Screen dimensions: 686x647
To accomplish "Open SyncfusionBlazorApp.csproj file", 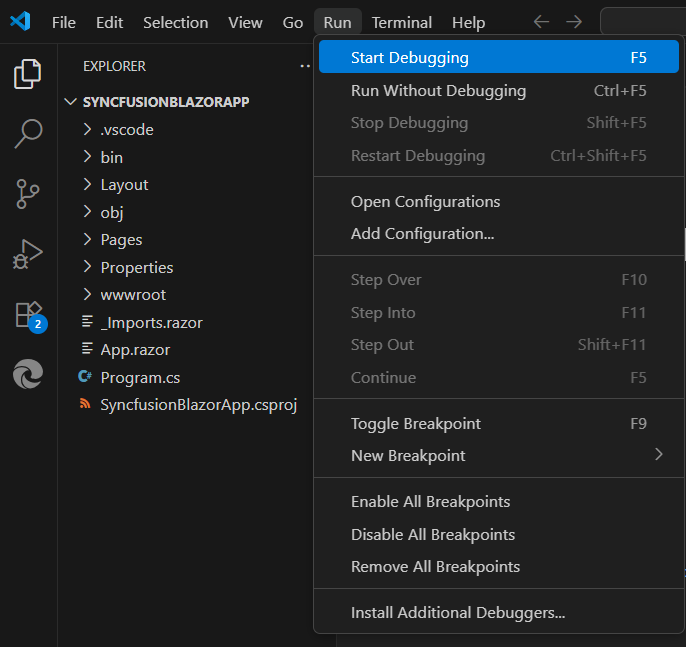I will point(198,405).
